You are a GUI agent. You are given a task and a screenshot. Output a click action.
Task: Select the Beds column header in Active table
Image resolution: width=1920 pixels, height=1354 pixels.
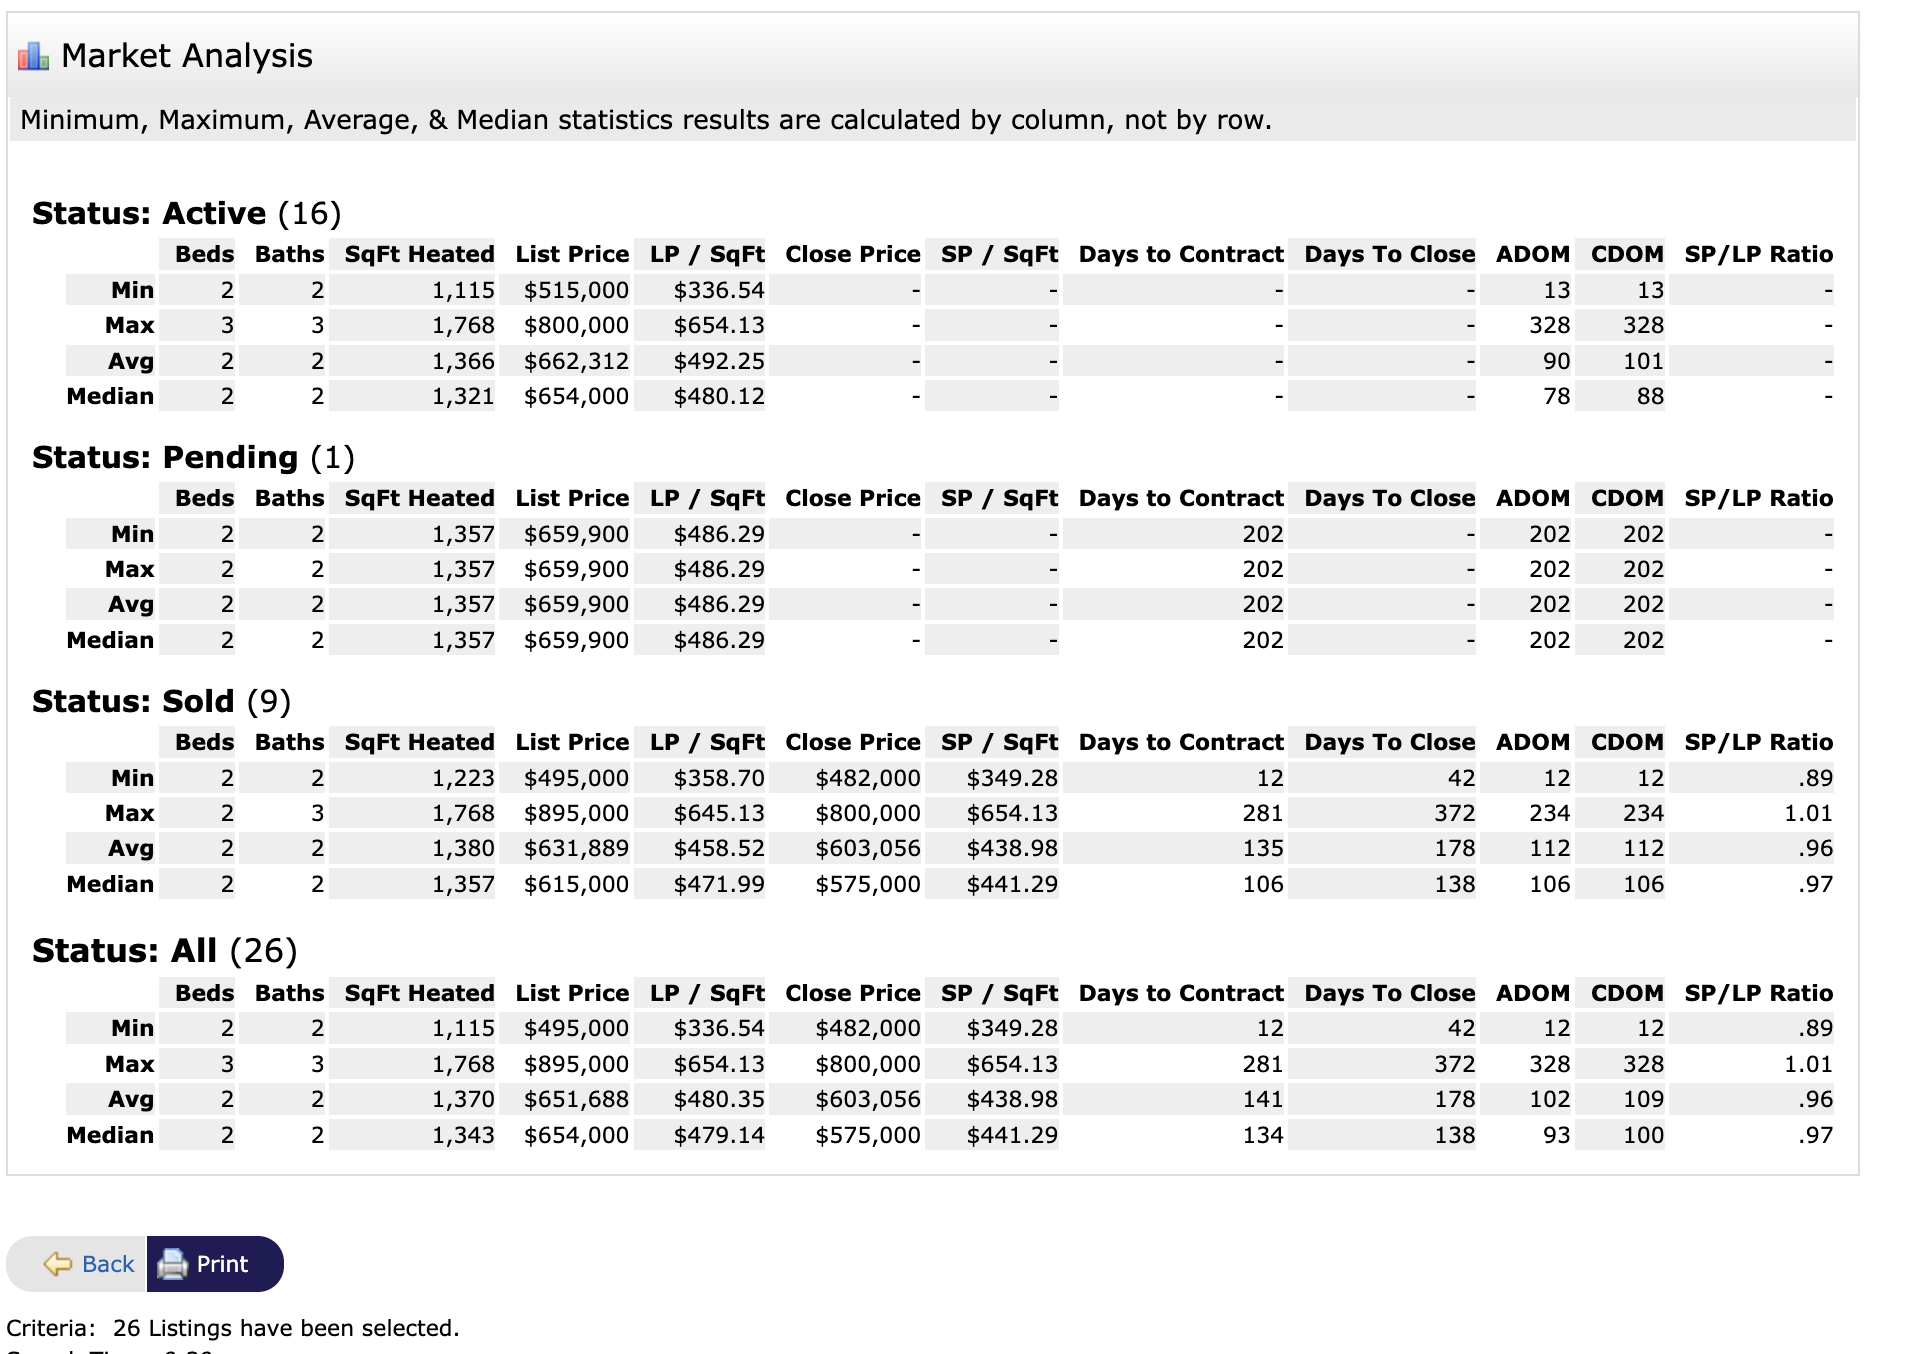pos(204,254)
